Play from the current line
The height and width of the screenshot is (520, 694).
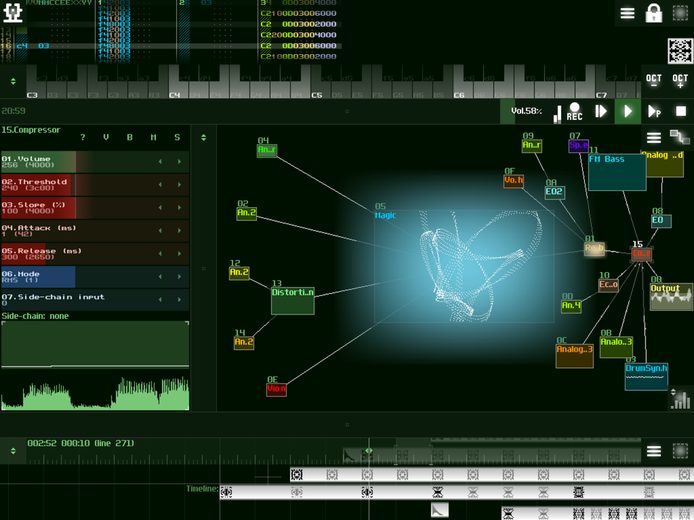click(601, 111)
